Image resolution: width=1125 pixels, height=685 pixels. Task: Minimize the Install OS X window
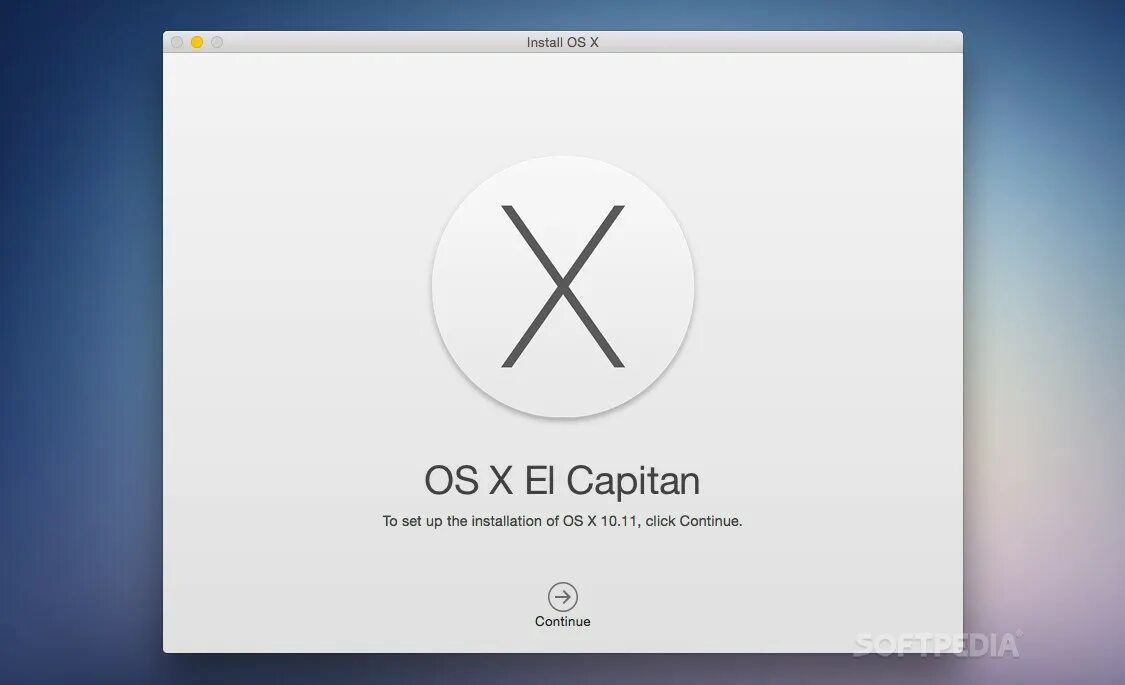coord(197,42)
